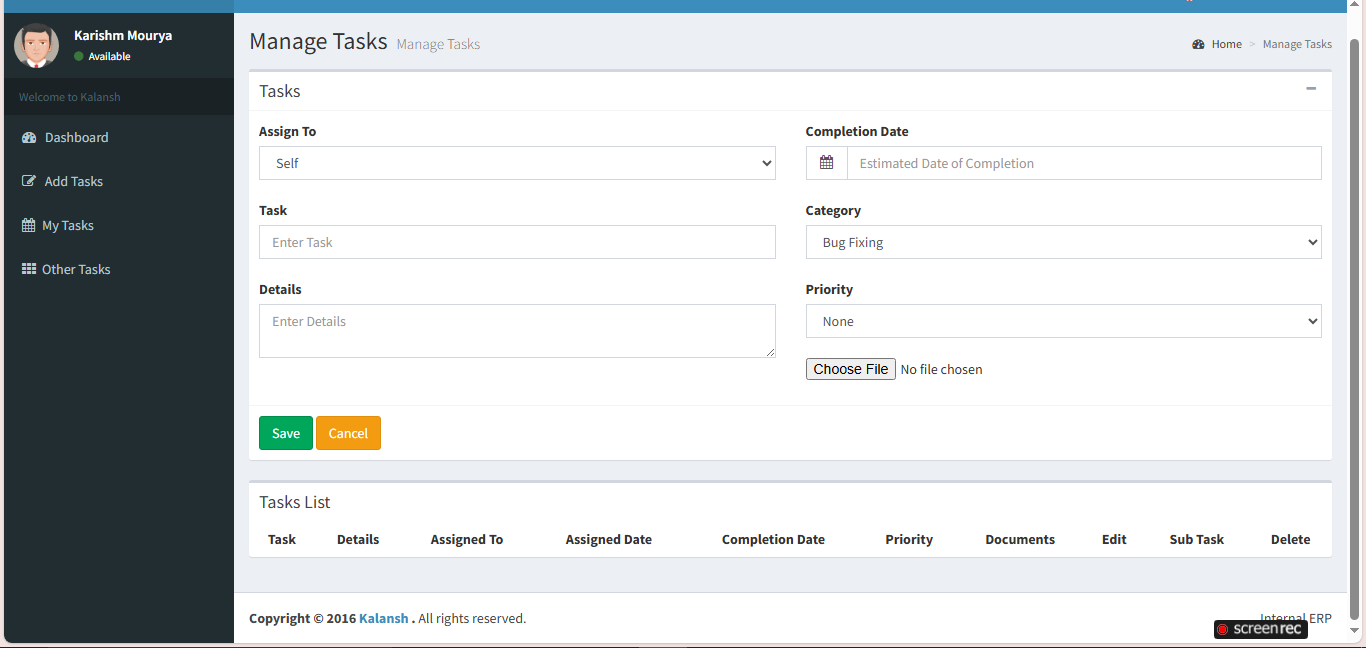The image size is (1366, 648).
Task: Click the Manage Tasks breadcrumb text
Action: pyautogui.click(x=1297, y=44)
